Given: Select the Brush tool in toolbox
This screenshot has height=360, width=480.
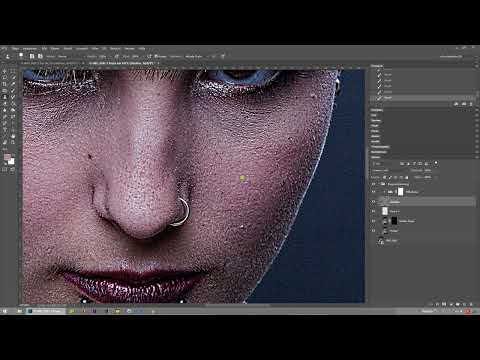Looking at the screenshot, I should tap(13, 91).
